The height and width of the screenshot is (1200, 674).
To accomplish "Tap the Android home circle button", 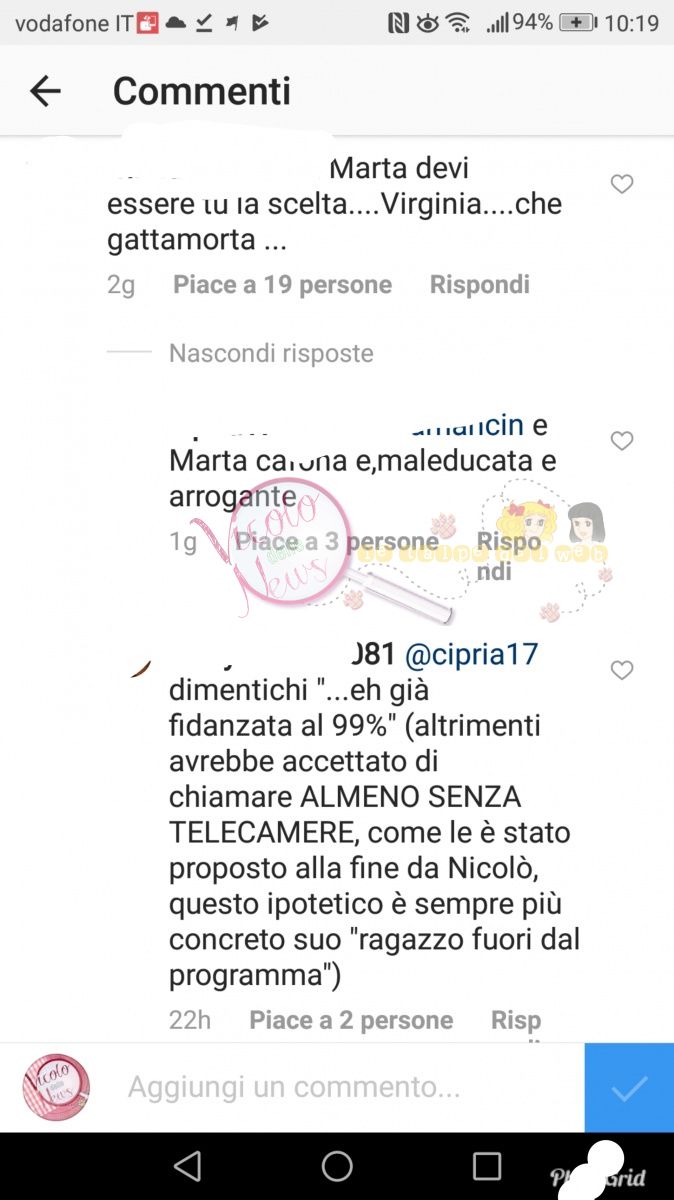I will coord(337,1166).
